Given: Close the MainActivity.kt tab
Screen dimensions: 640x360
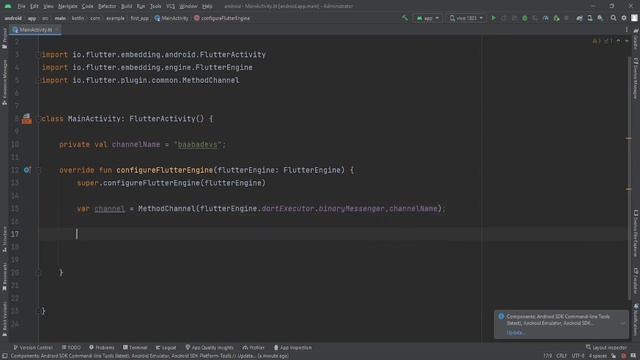Looking at the screenshot, I should click(57, 30).
